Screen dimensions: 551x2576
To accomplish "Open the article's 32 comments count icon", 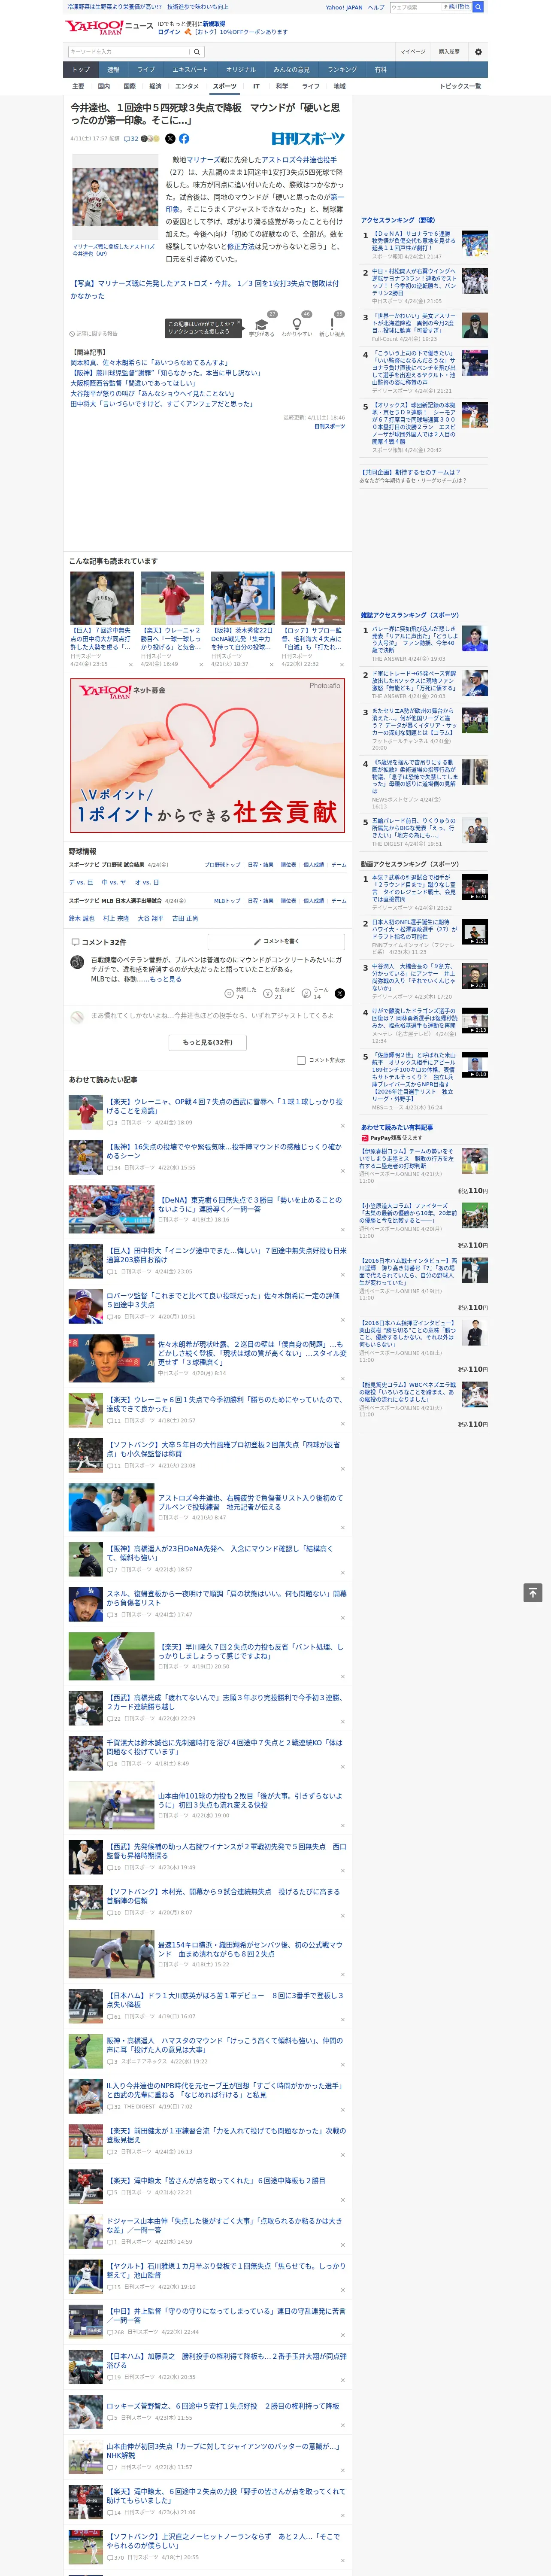I will click(131, 139).
